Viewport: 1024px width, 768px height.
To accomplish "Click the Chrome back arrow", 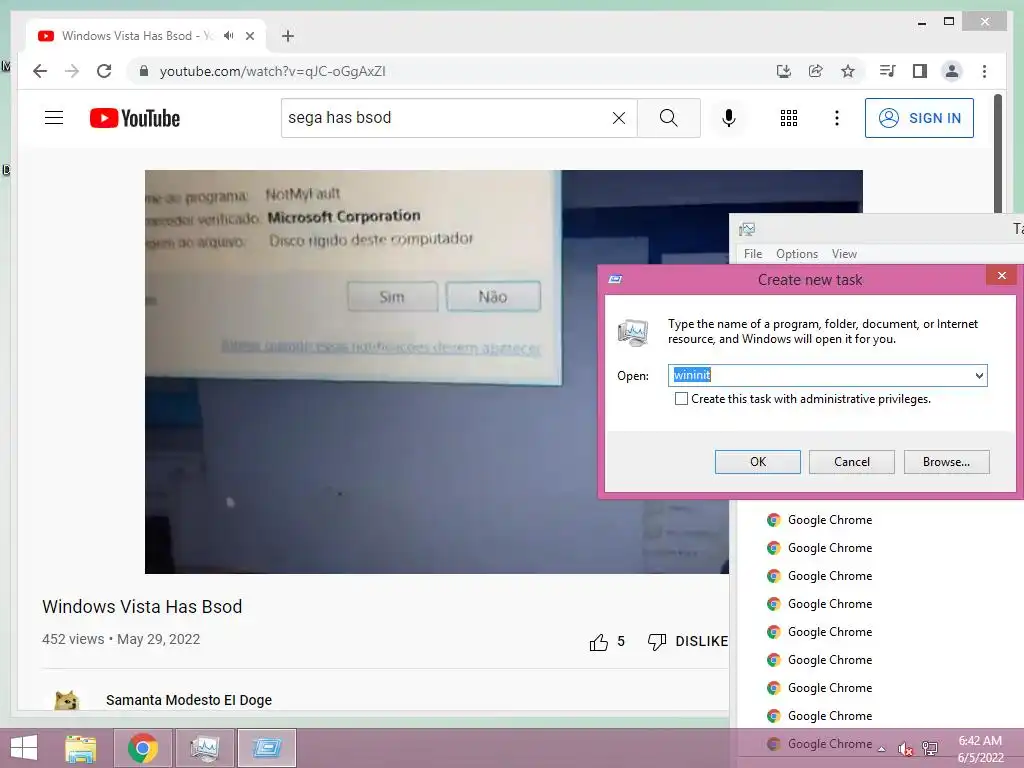I will 40,71.
